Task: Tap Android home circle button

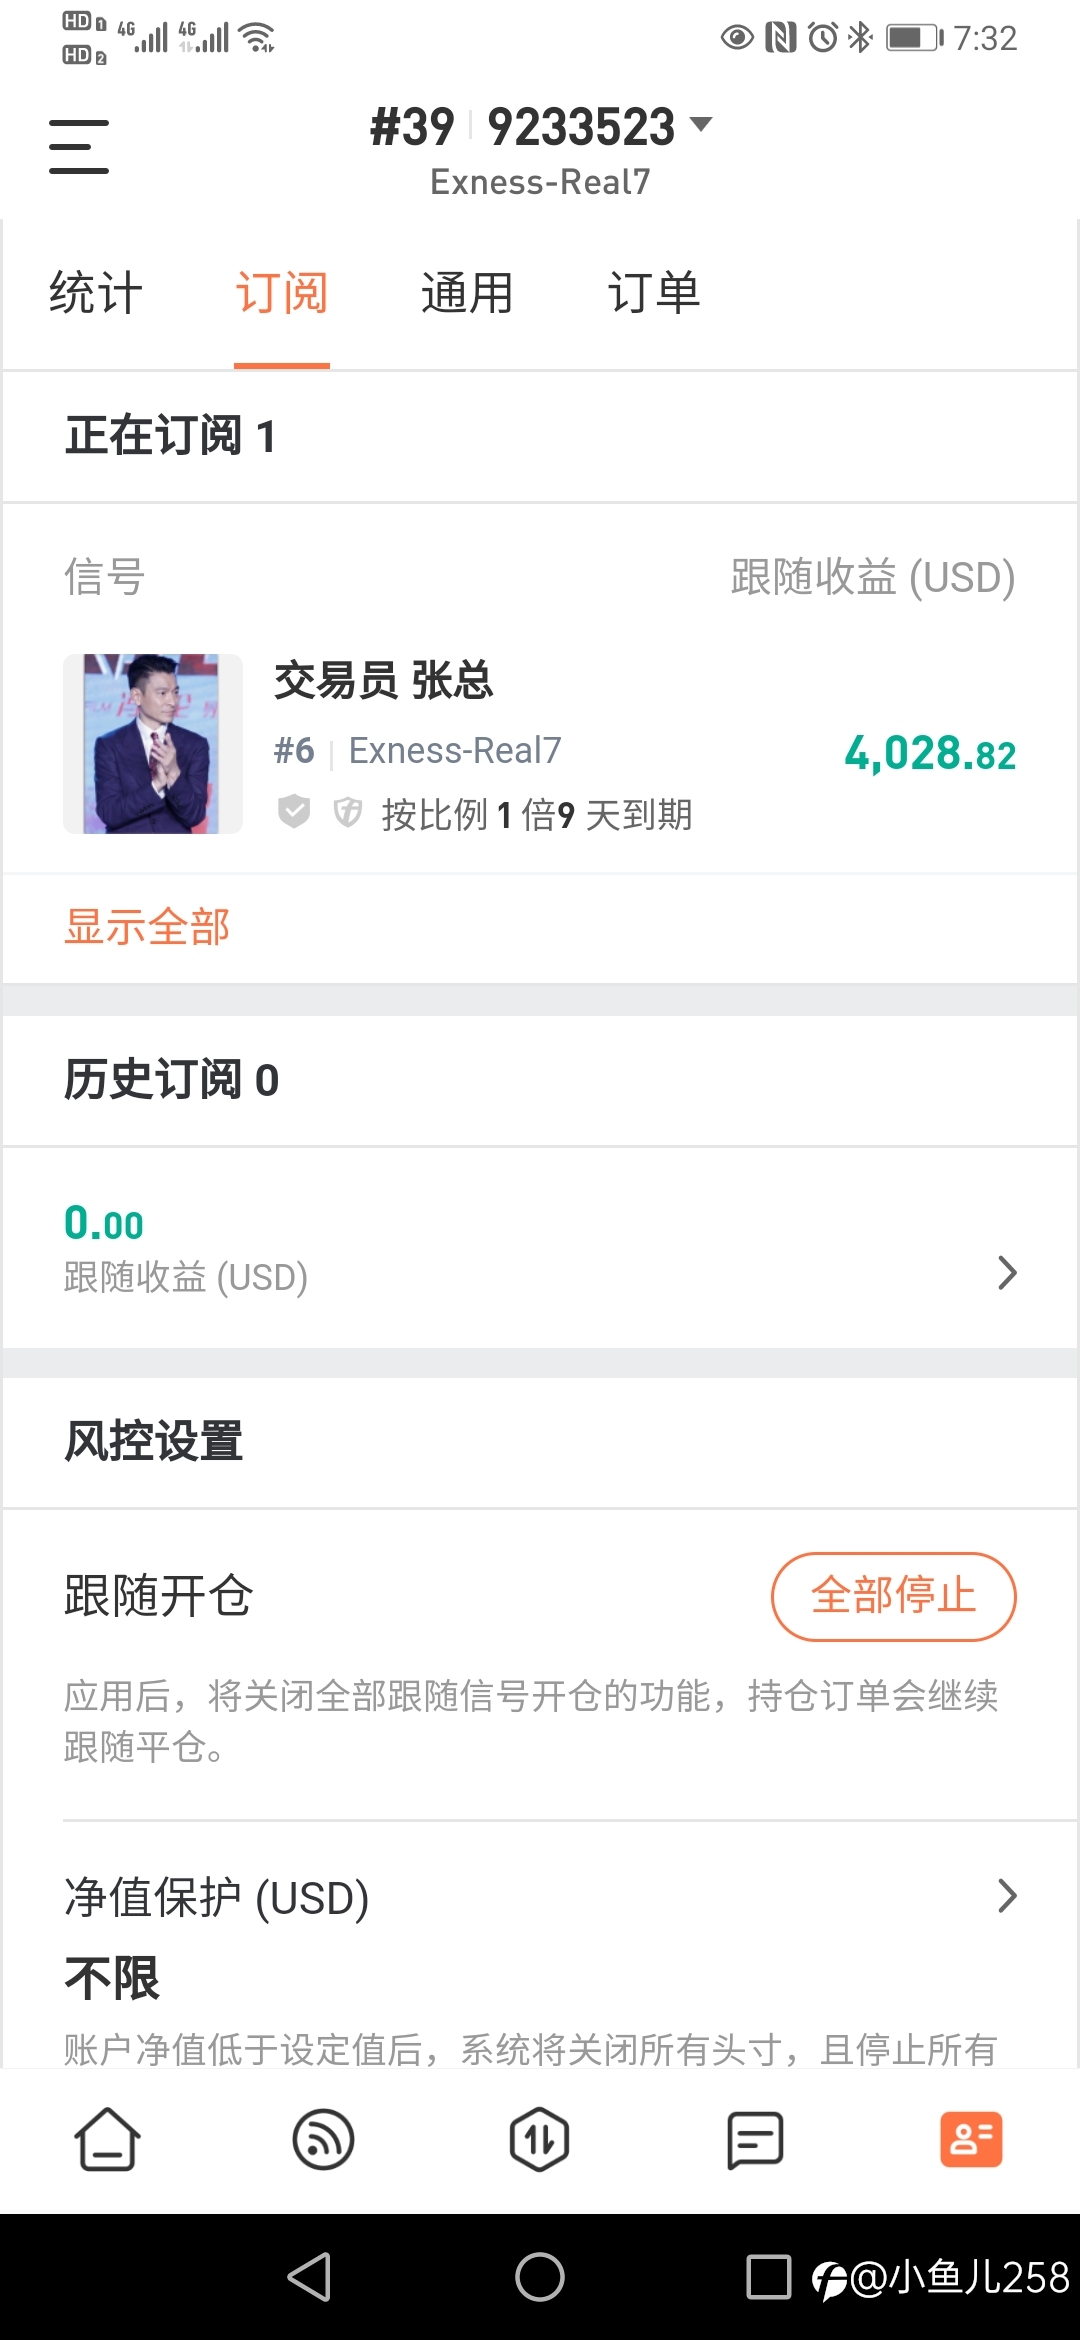Action: [x=539, y=2277]
